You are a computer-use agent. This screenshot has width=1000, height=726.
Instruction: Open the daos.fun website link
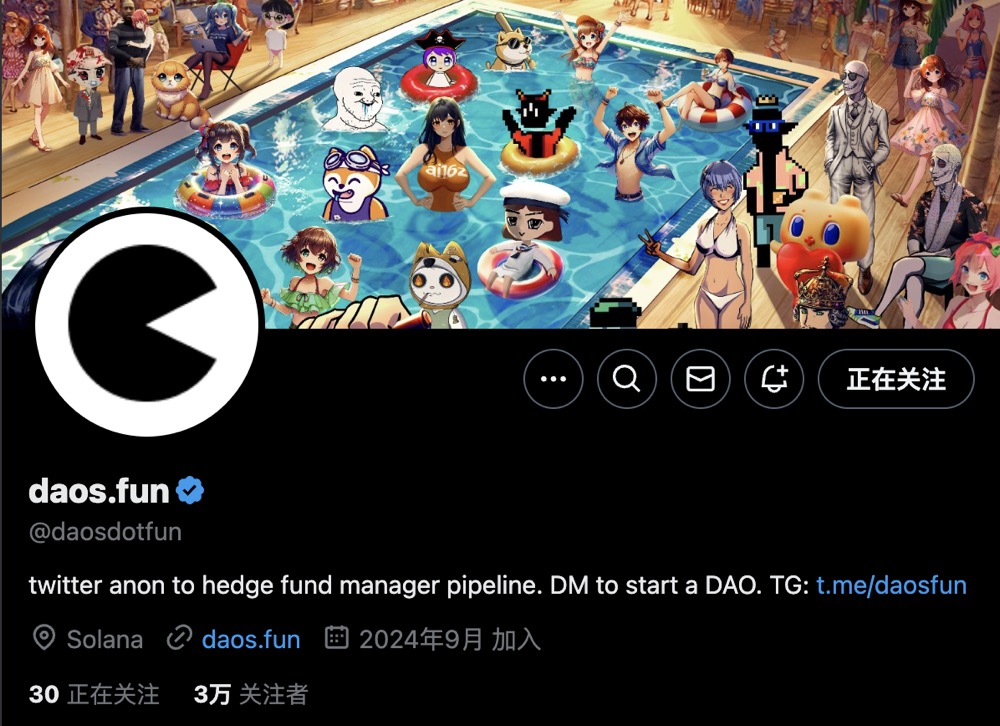[251, 639]
